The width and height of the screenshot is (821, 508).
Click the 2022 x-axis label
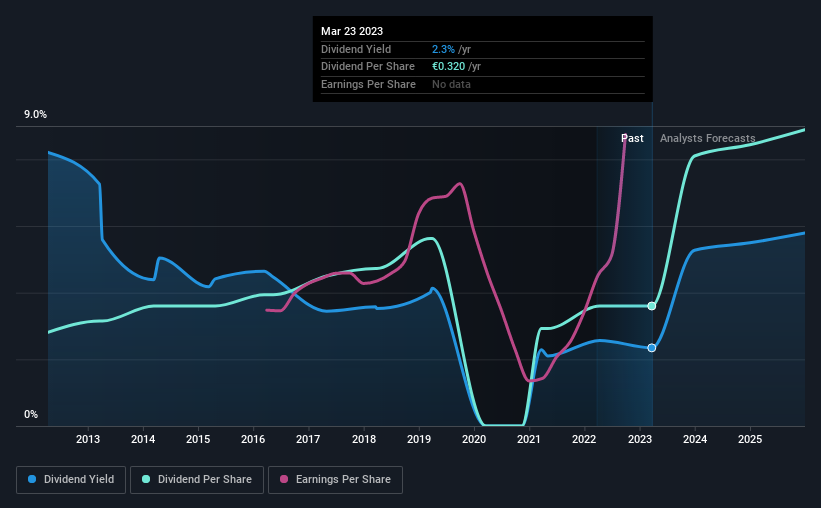584,439
